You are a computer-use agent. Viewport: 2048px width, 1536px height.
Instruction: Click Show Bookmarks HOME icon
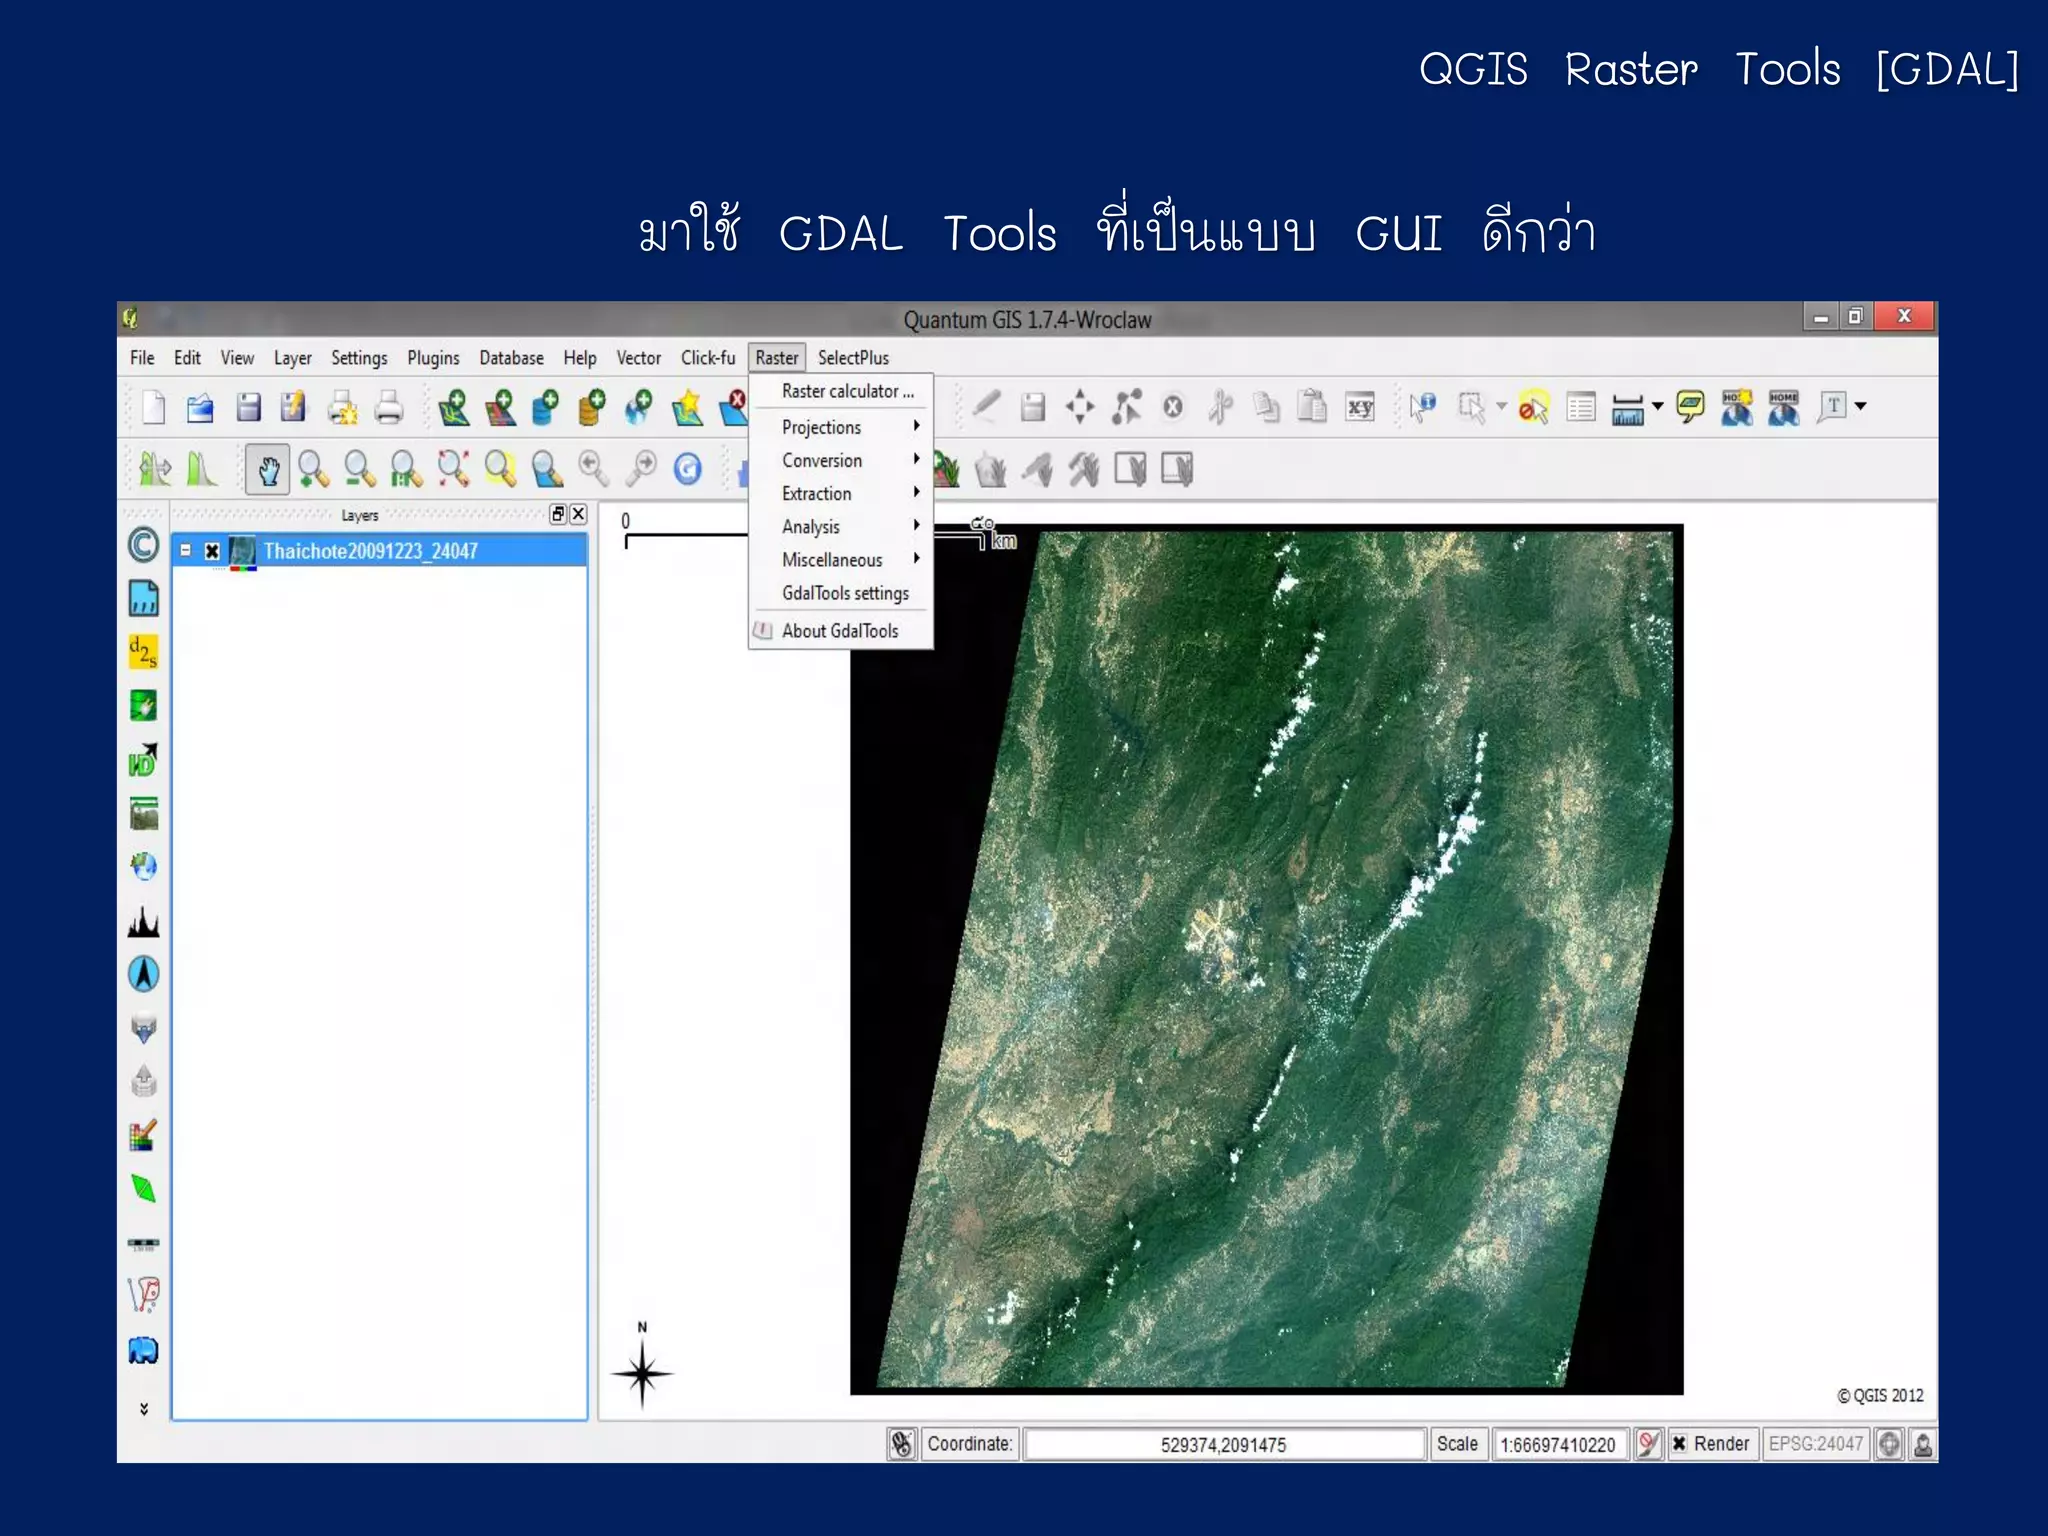click(1783, 407)
